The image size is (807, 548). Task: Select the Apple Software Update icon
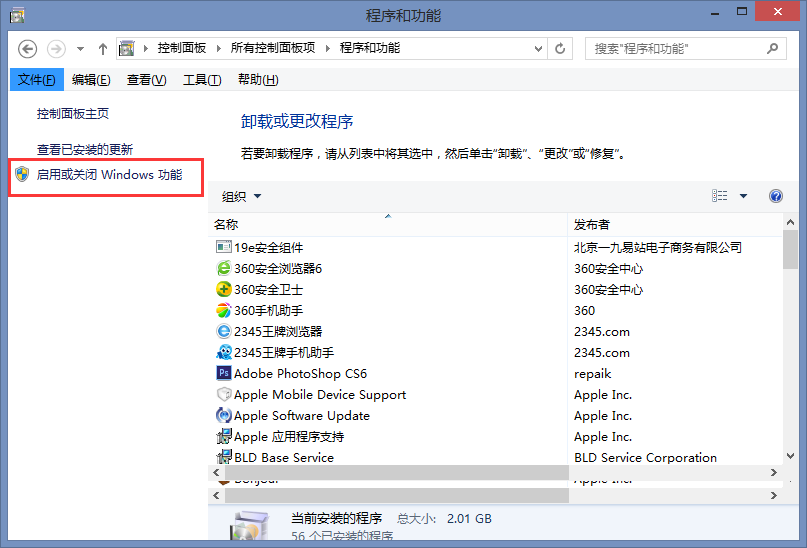pos(223,415)
